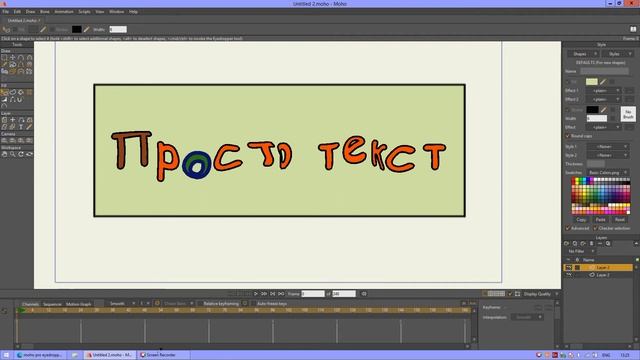Image resolution: width=640 pixels, height=360 pixels.
Task: Open the Swatches Basic Colors dropdown
Action: click(607, 173)
